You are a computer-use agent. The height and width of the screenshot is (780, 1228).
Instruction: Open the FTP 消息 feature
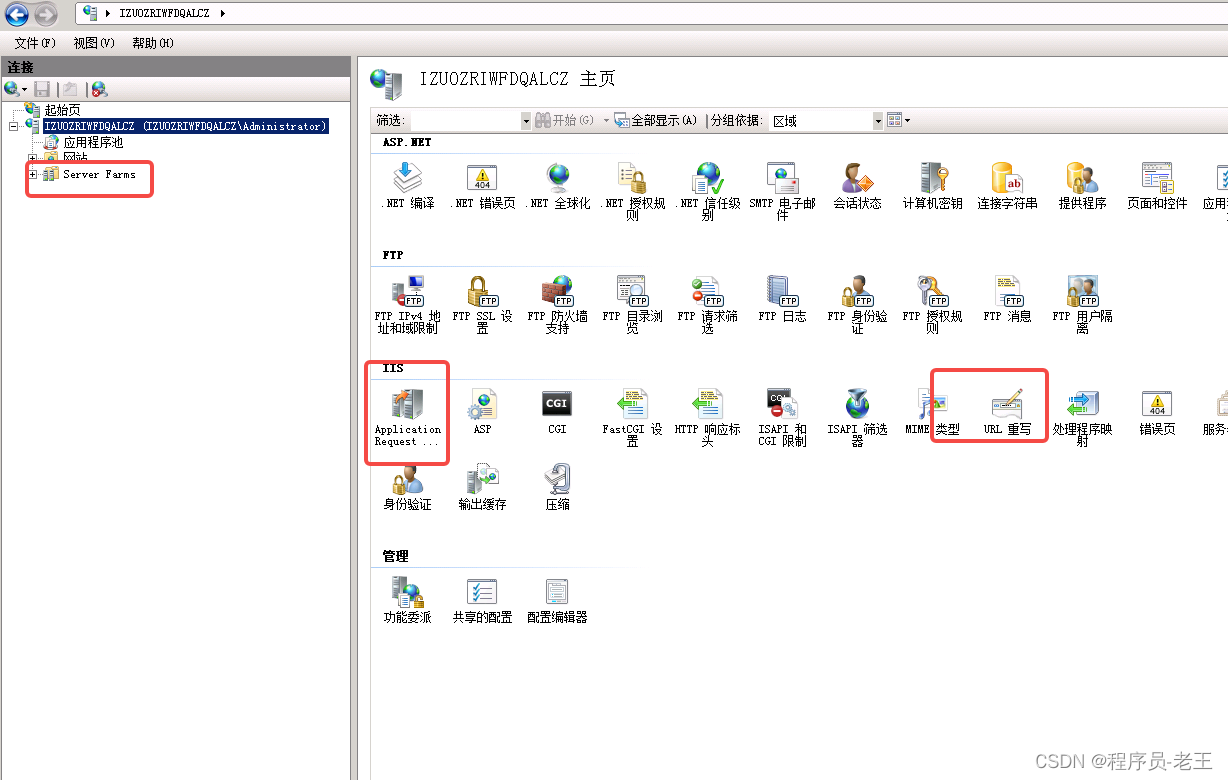pos(1007,299)
